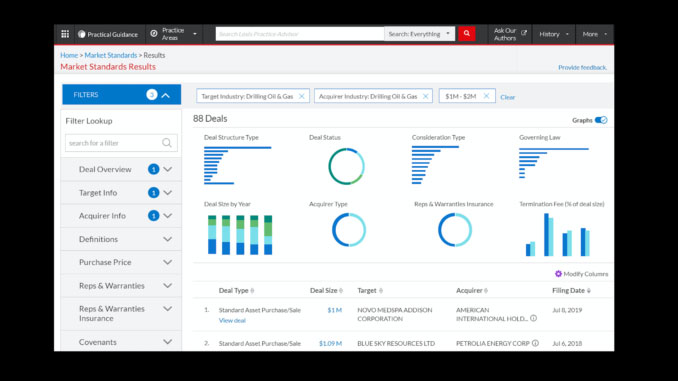Open the apps grid menu icon
Viewport: 678px width, 381px height.
65,34
